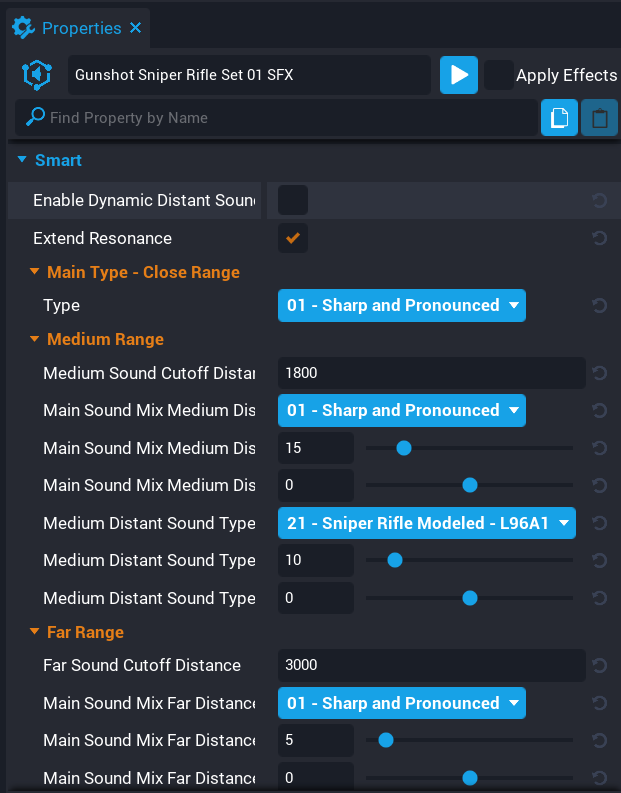Screen dimensions: 621x793
Task: Reset Far Sound Cutoff Distance value
Action: tap(599, 666)
